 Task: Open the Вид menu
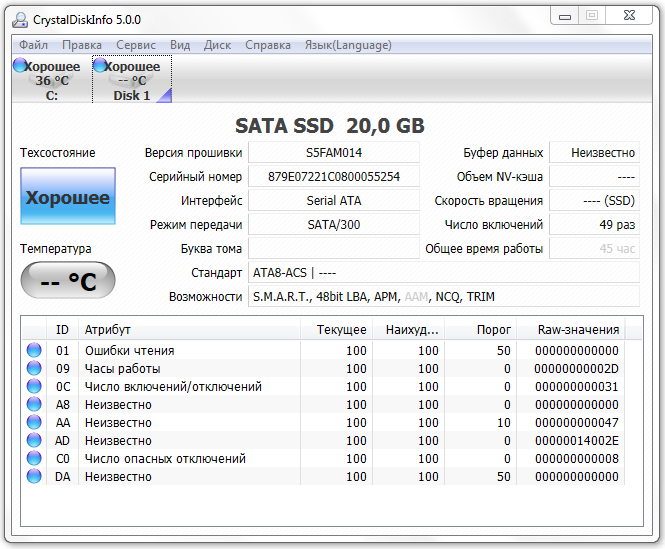pos(180,45)
